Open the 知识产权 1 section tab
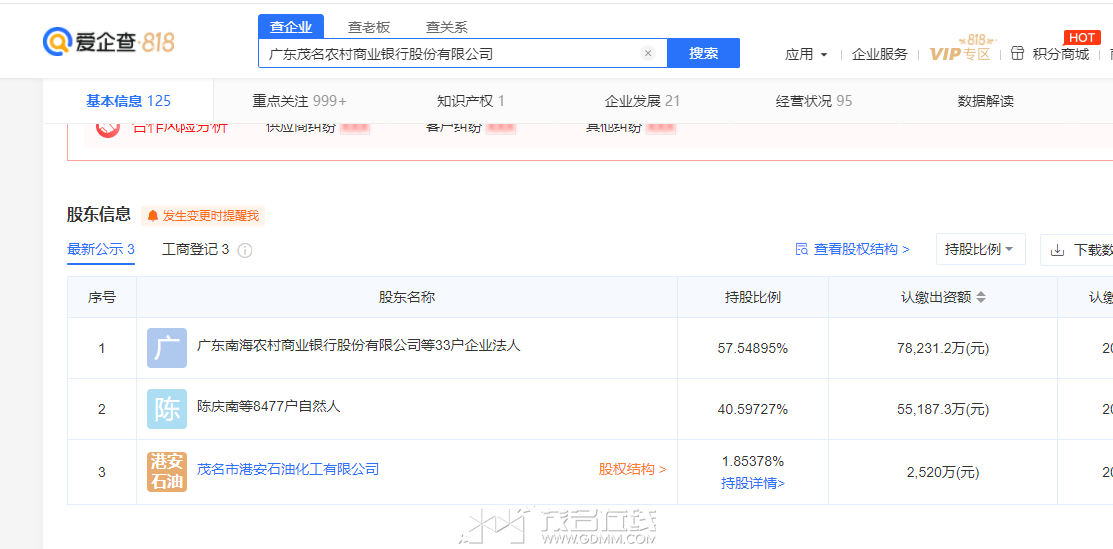1113x549 pixels. pos(471,101)
